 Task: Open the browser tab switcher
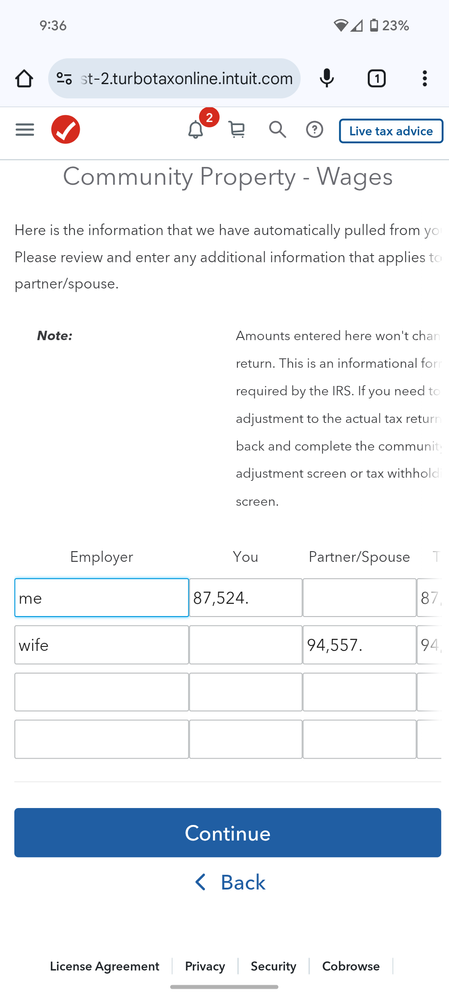coord(376,79)
